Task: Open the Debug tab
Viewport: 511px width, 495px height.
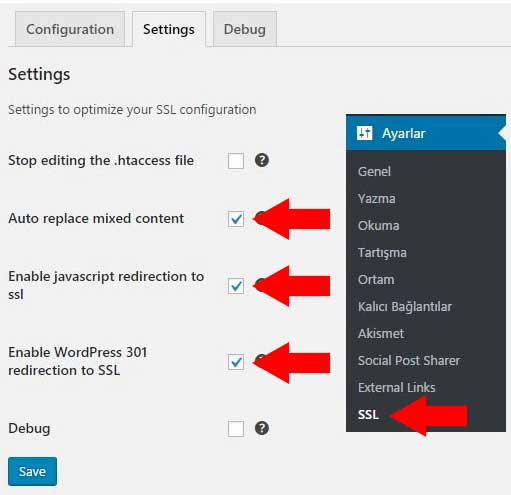Action: point(245,29)
